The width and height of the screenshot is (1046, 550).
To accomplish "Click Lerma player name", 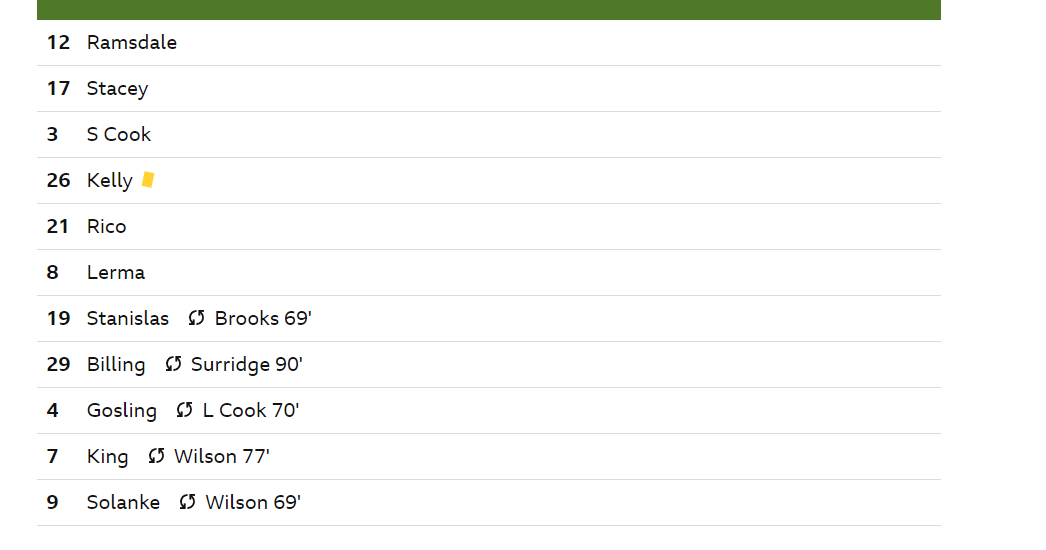I will coord(116,272).
